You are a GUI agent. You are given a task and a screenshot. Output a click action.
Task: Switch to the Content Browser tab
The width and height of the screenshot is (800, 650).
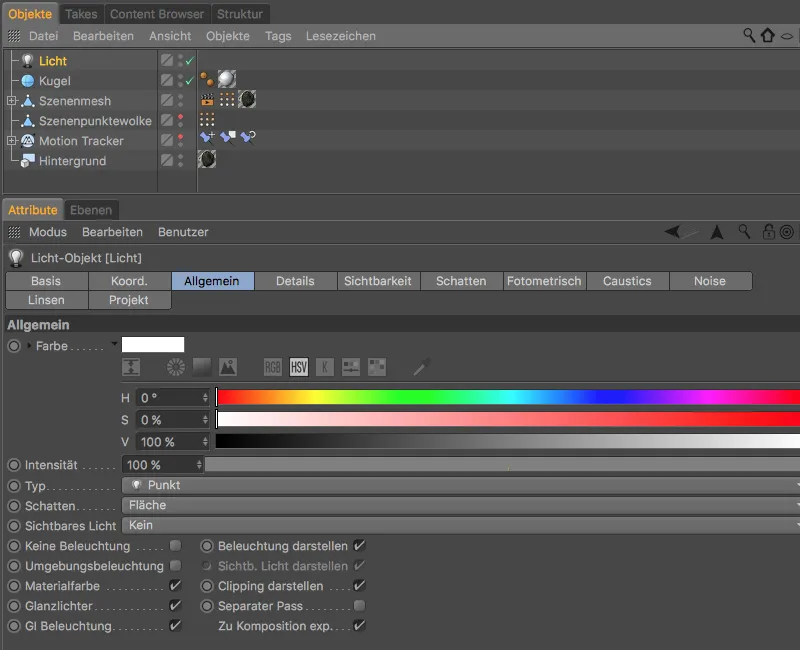157,14
